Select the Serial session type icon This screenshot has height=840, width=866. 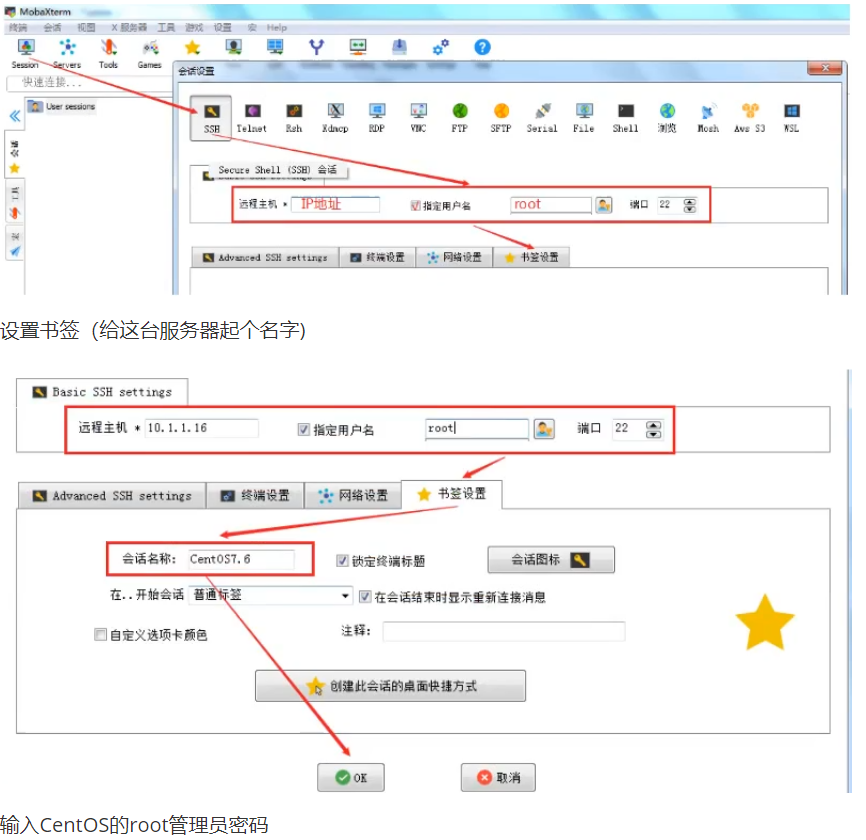click(542, 118)
